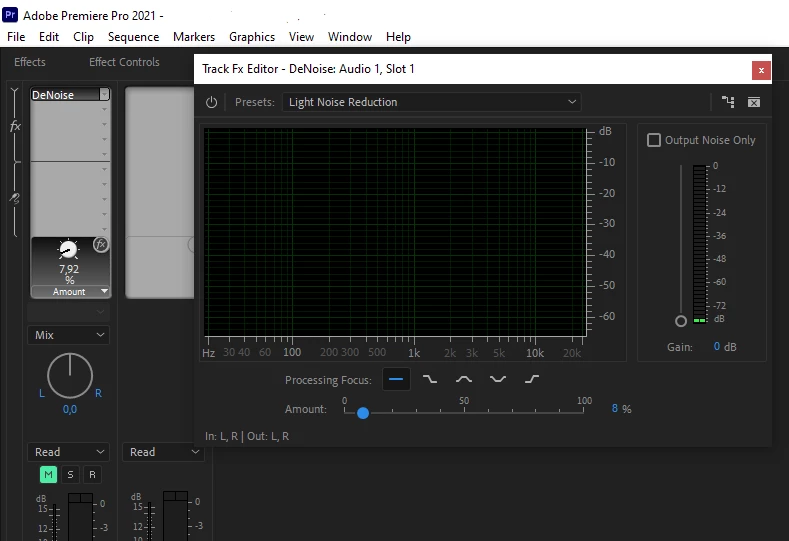Select processing focus on lower frequencies
Screen dimensions: 789x541
click(430, 379)
